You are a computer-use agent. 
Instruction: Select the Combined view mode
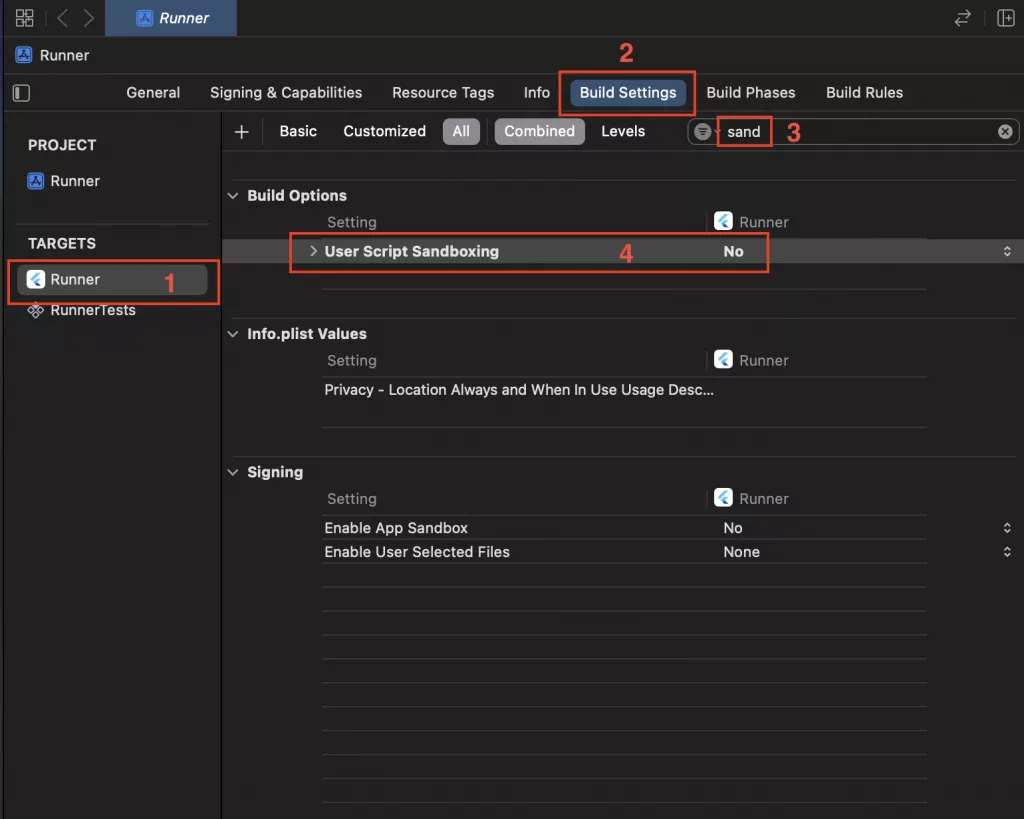click(539, 131)
